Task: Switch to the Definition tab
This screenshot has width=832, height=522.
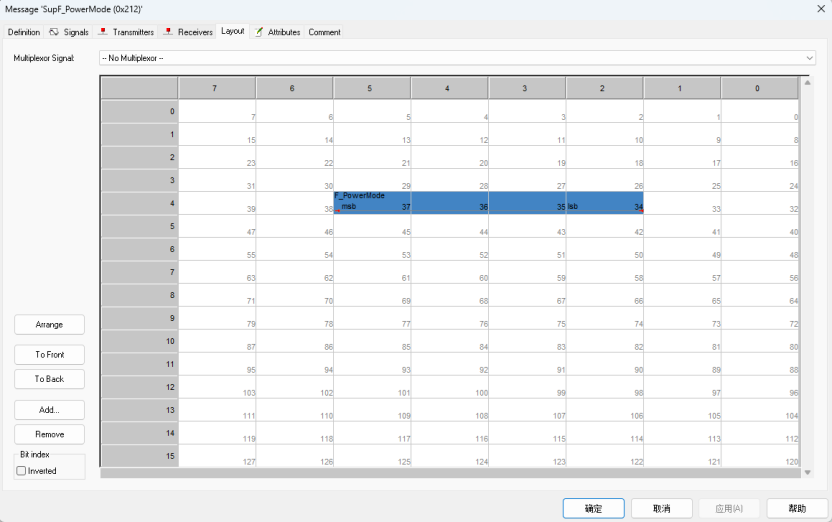Action: point(24,32)
